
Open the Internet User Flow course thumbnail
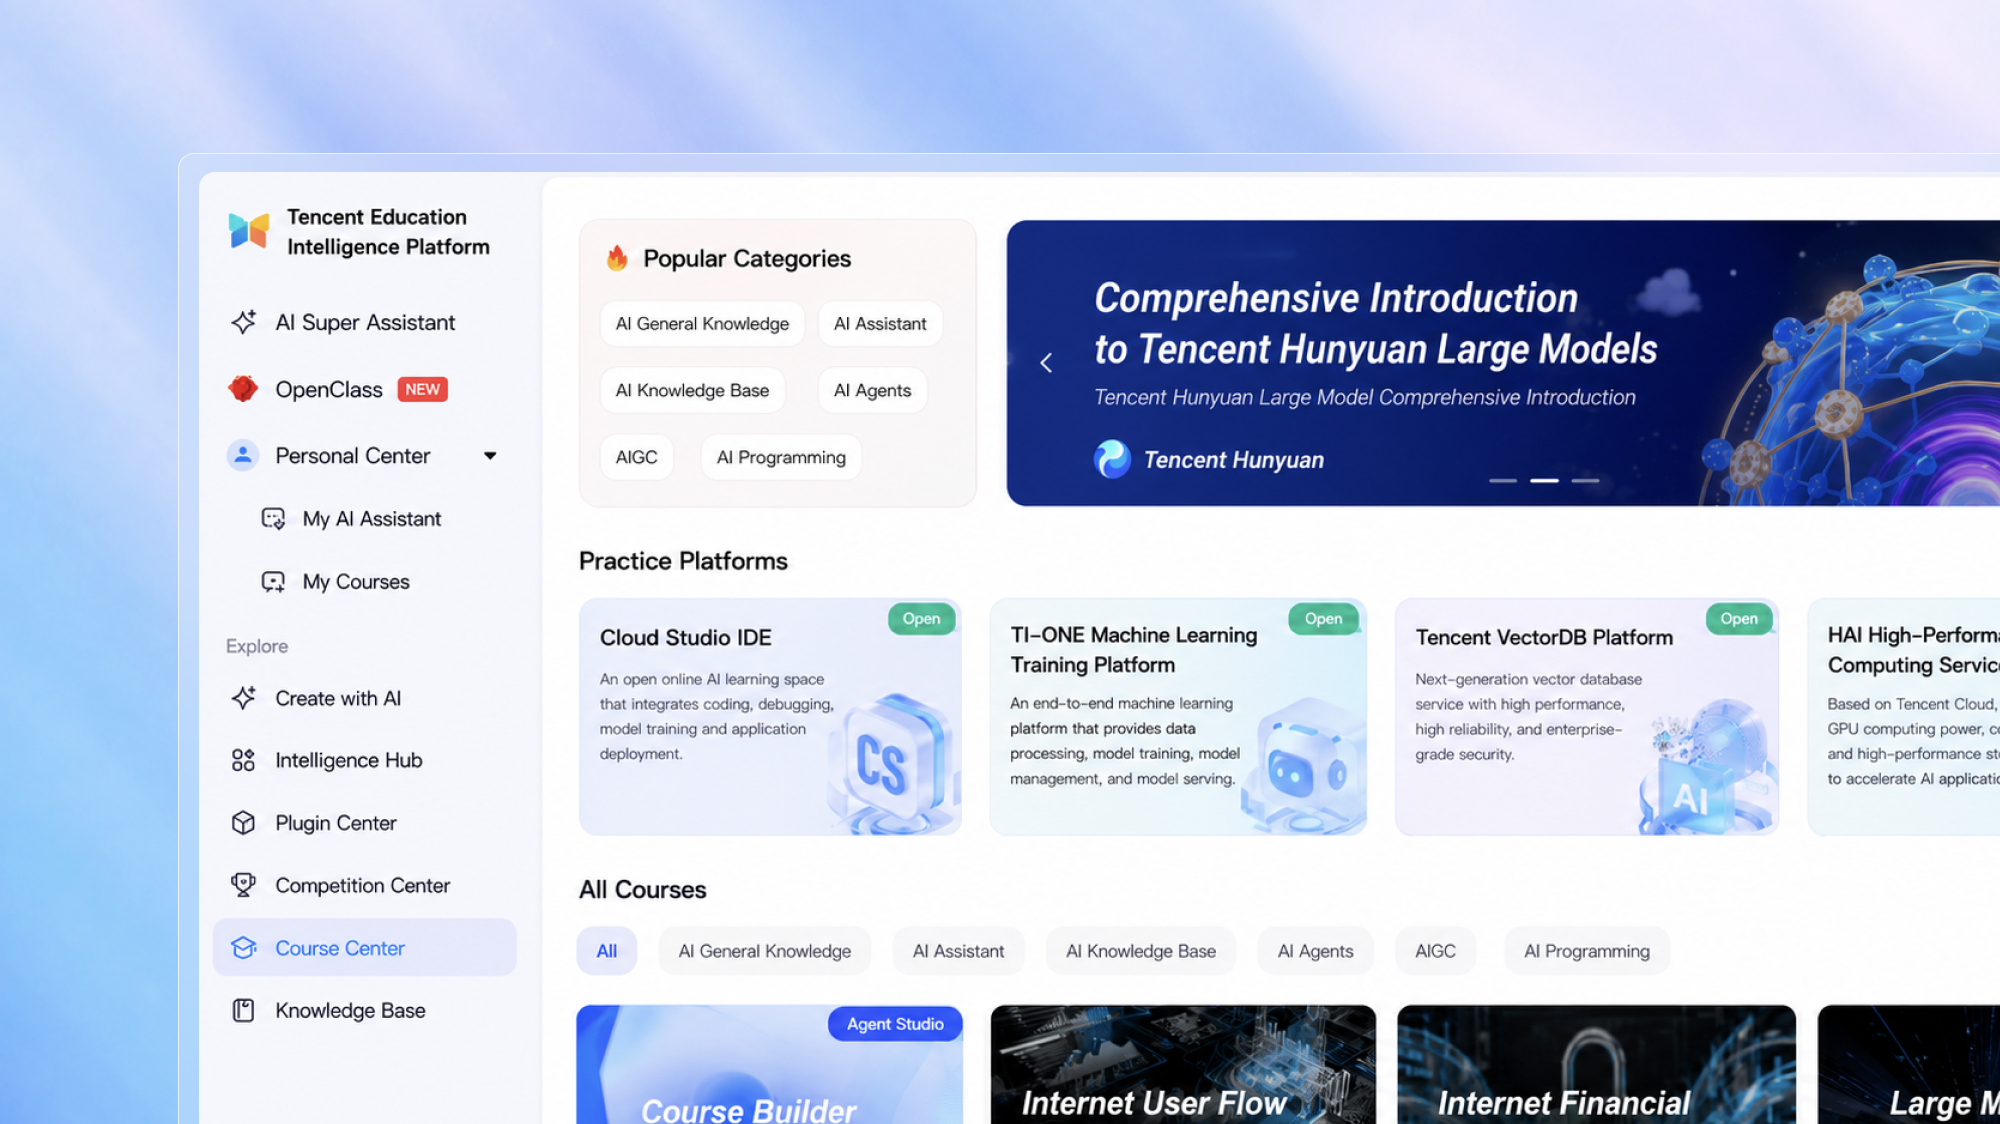(x=1183, y=1065)
